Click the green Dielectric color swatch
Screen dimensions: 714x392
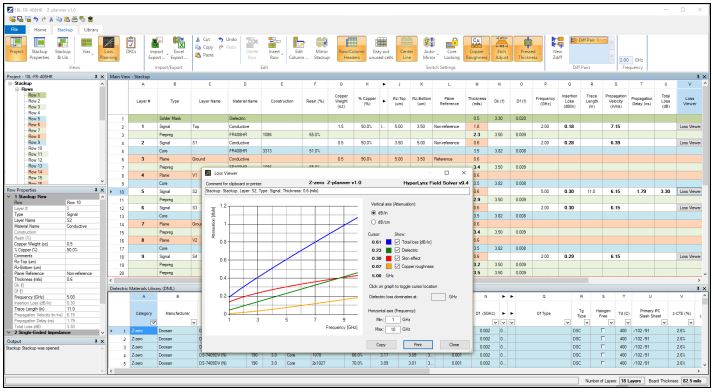[x=388, y=250]
